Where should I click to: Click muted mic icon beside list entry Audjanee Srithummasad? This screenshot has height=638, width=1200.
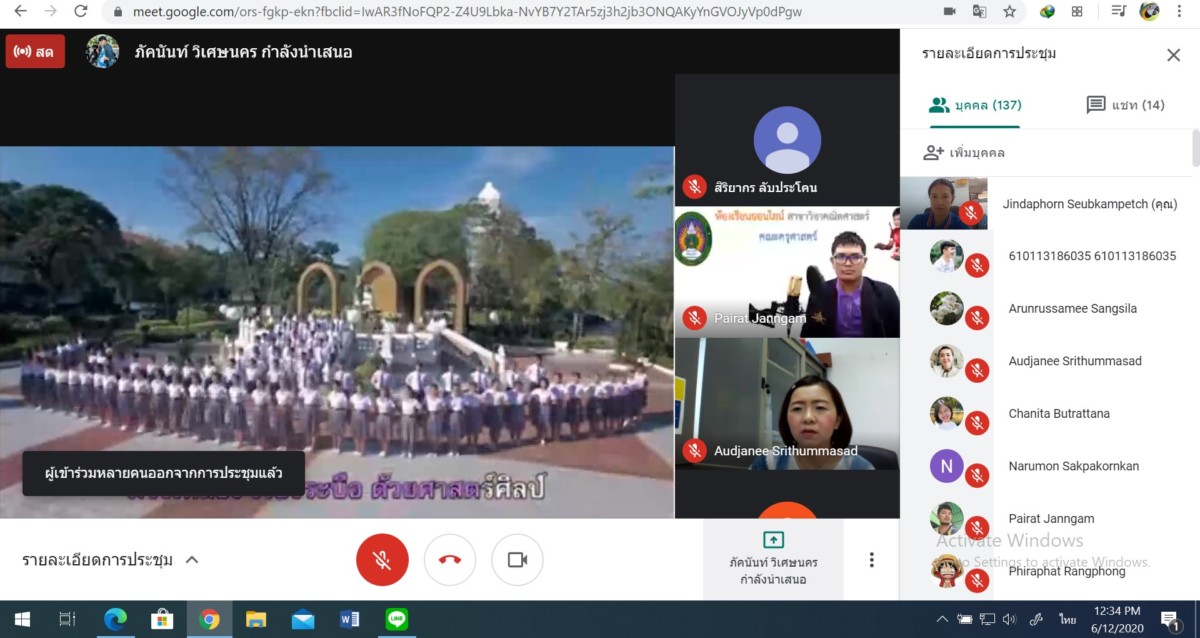[x=977, y=371]
